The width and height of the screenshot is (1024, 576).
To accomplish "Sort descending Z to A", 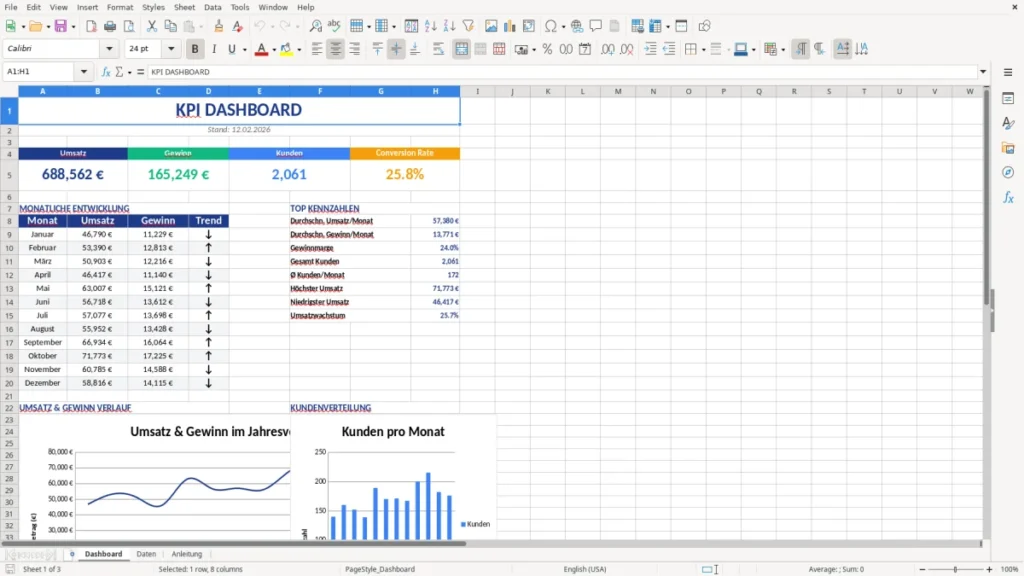I will coord(449,26).
